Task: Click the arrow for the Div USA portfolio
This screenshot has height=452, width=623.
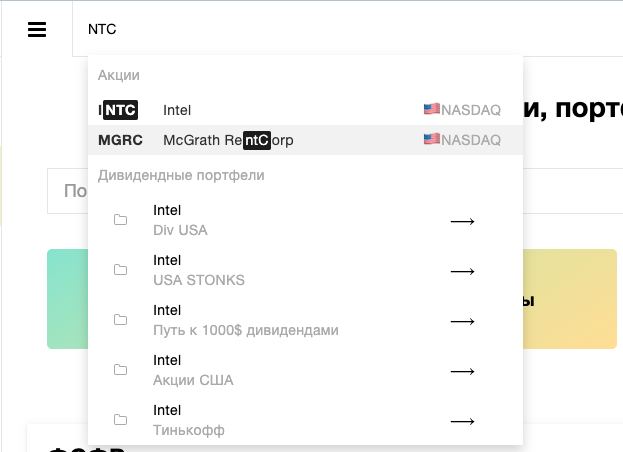Action: (462, 221)
